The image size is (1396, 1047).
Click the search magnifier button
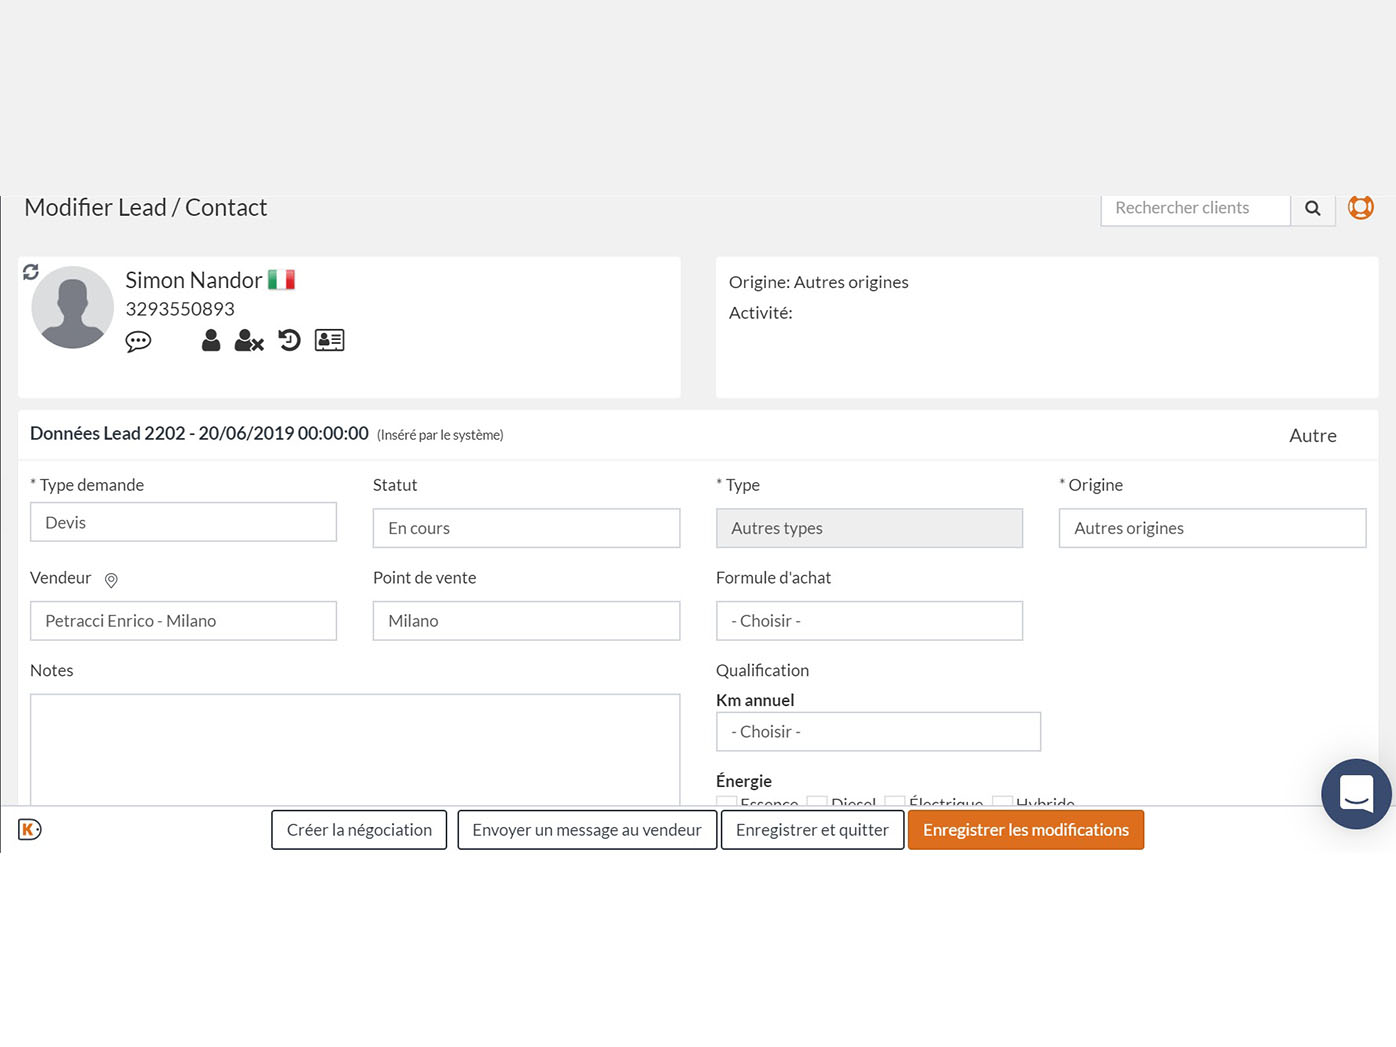click(x=1313, y=208)
